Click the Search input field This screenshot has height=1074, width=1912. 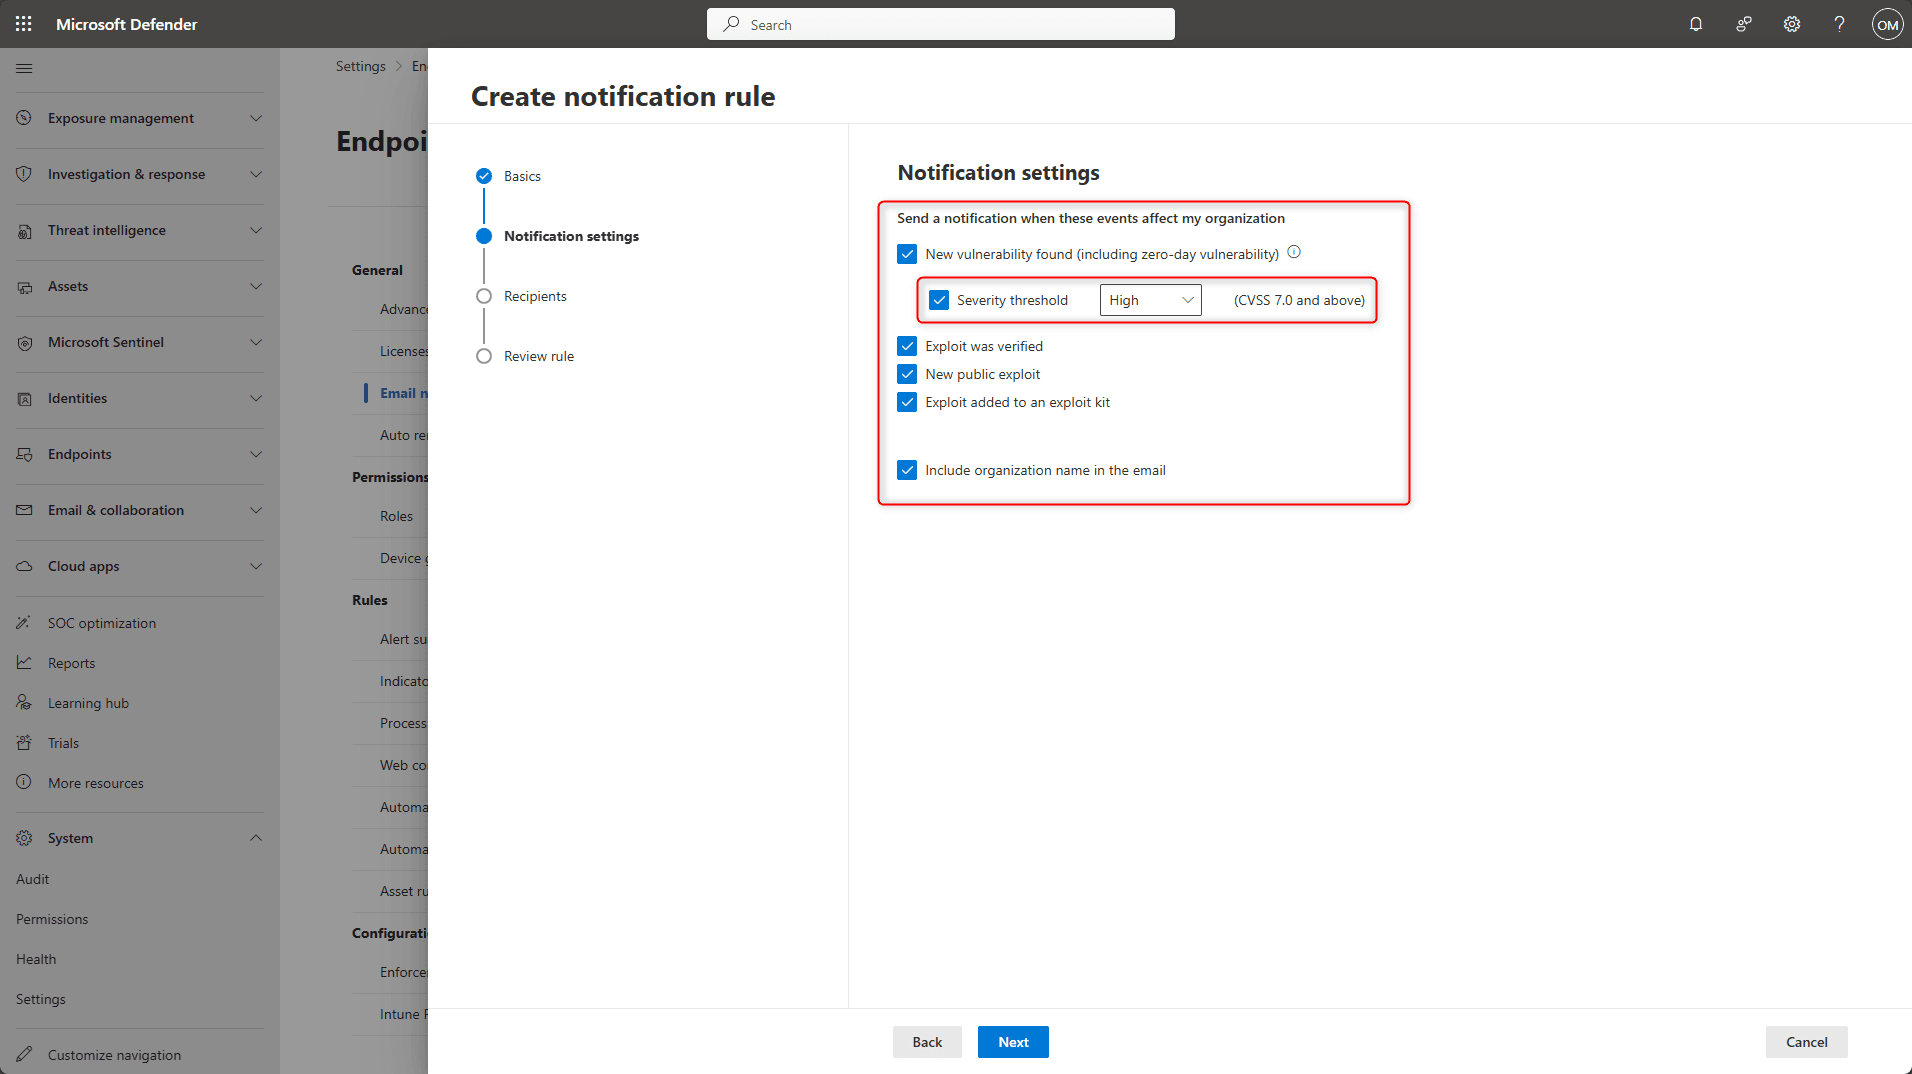[940, 24]
